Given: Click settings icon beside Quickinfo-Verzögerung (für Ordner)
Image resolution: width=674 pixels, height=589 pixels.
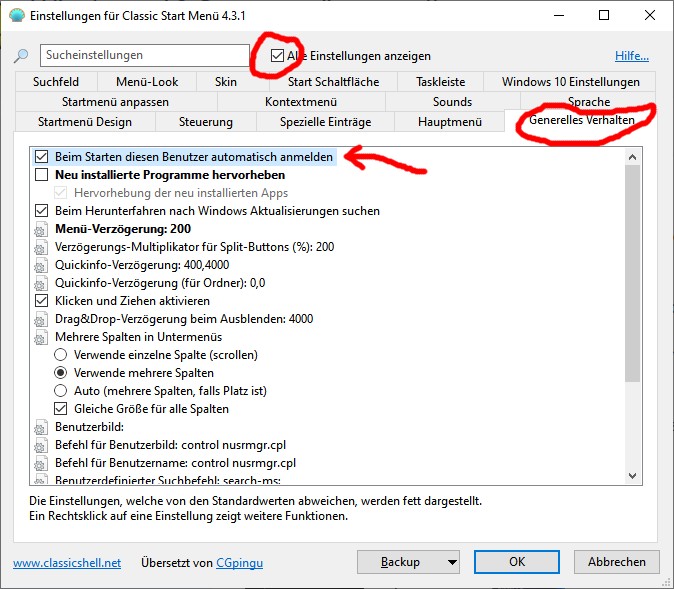Looking at the screenshot, I should coord(41,283).
